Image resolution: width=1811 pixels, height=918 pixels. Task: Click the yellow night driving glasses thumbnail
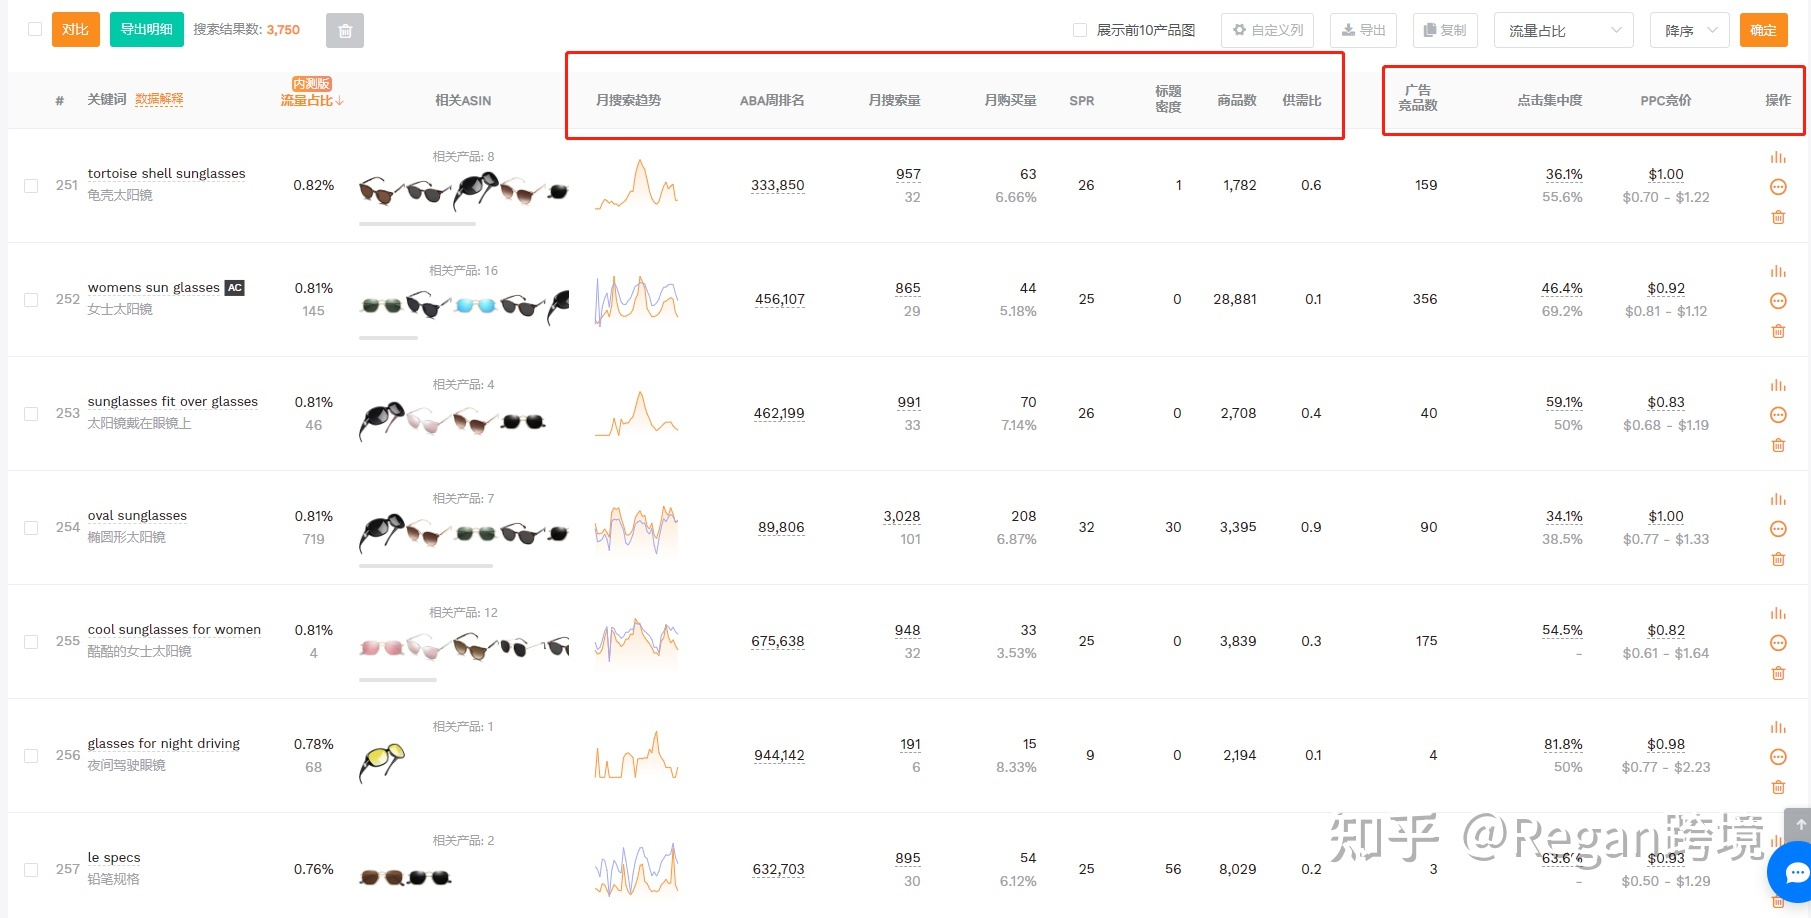(x=382, y=763)
